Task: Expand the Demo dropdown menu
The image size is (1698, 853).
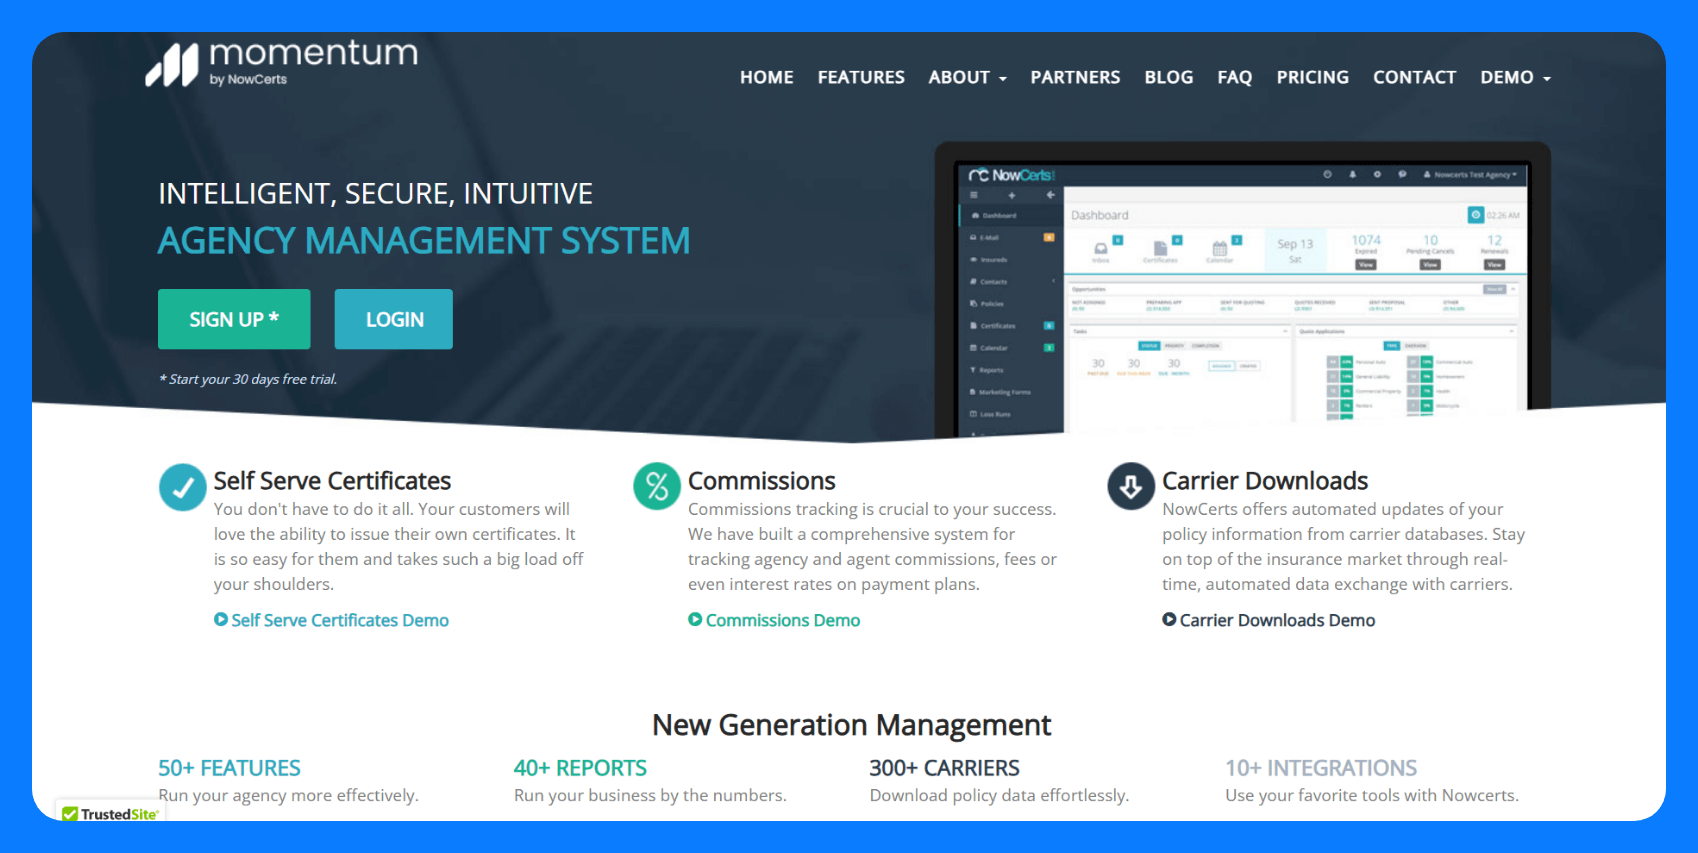Action: (x=1515, y=77)
